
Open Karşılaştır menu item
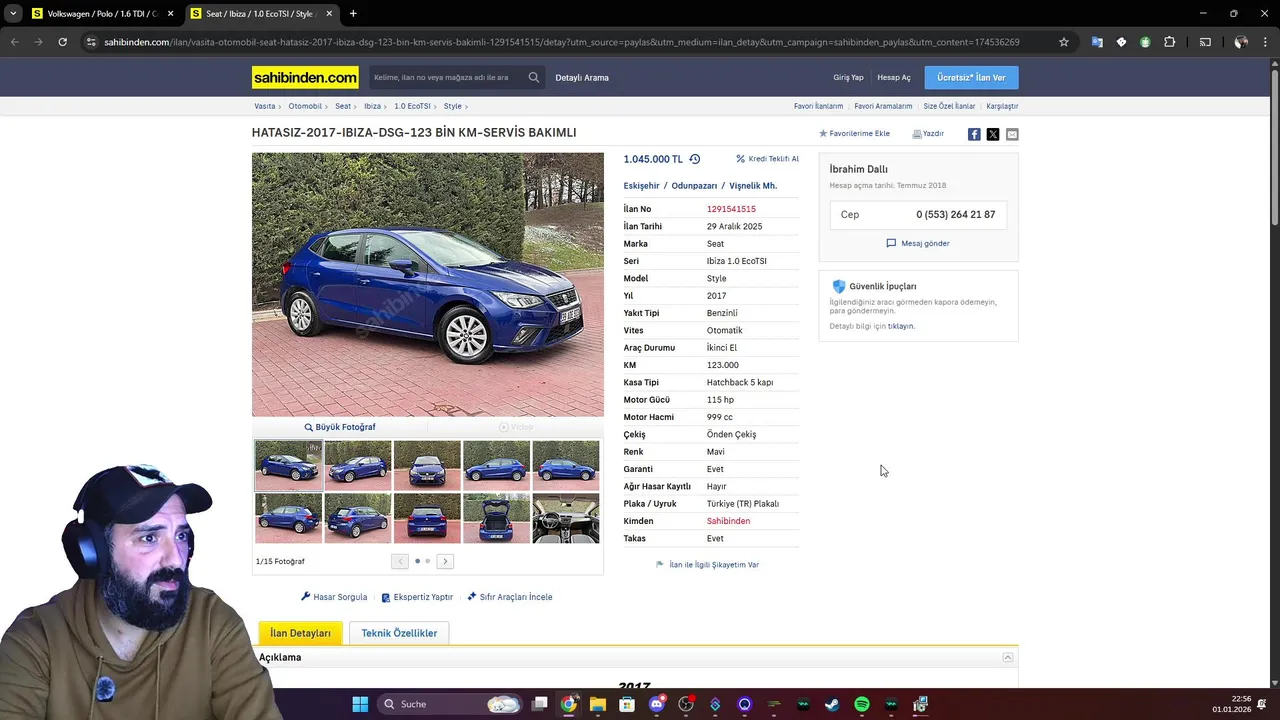(1002, 106)
